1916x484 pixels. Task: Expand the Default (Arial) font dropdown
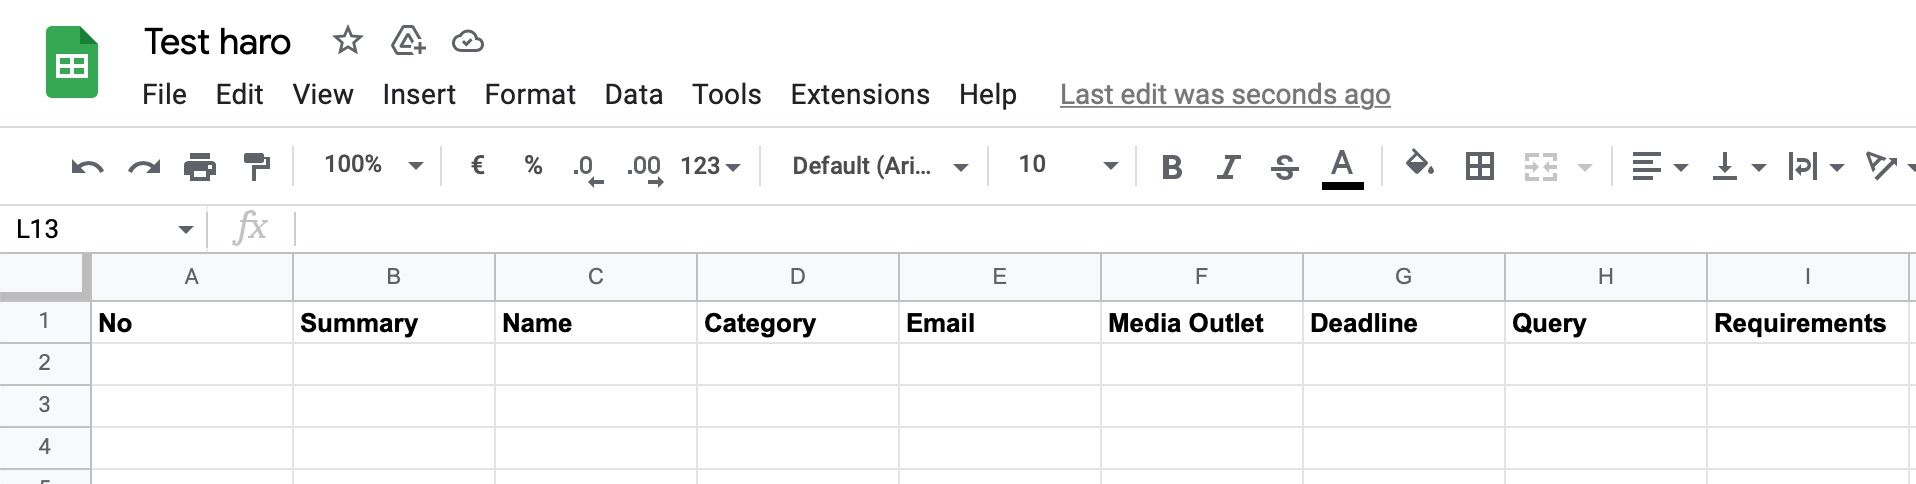coord(879,166)
